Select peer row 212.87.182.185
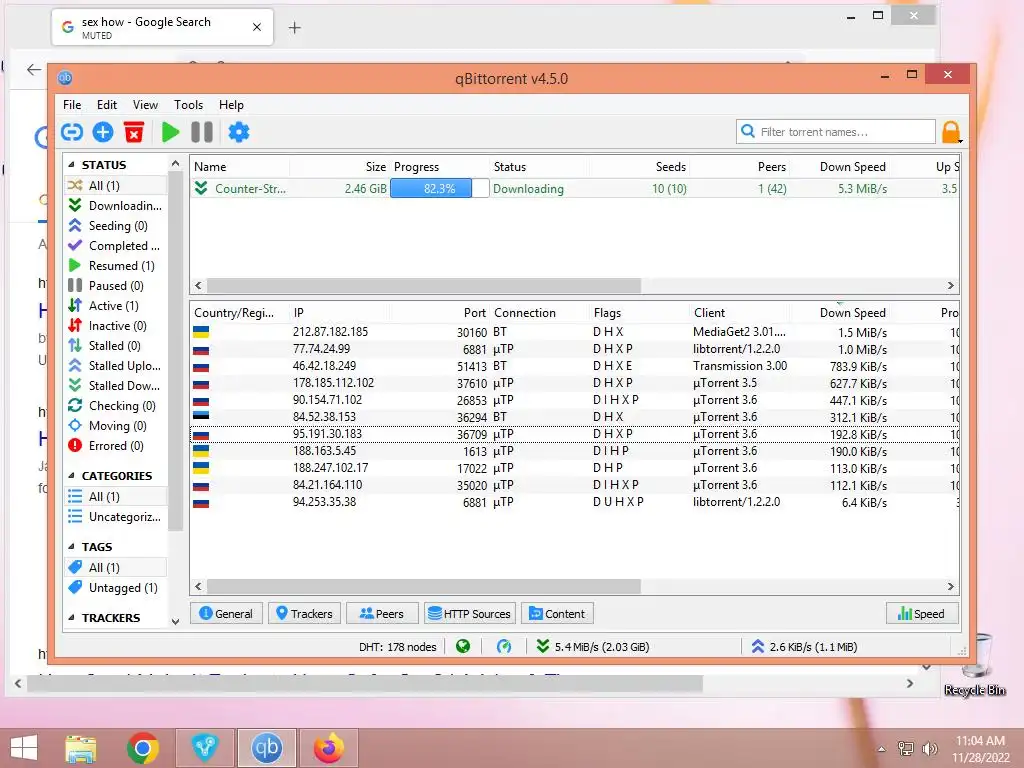The image size is (1024, 768). tap(575, 332)
